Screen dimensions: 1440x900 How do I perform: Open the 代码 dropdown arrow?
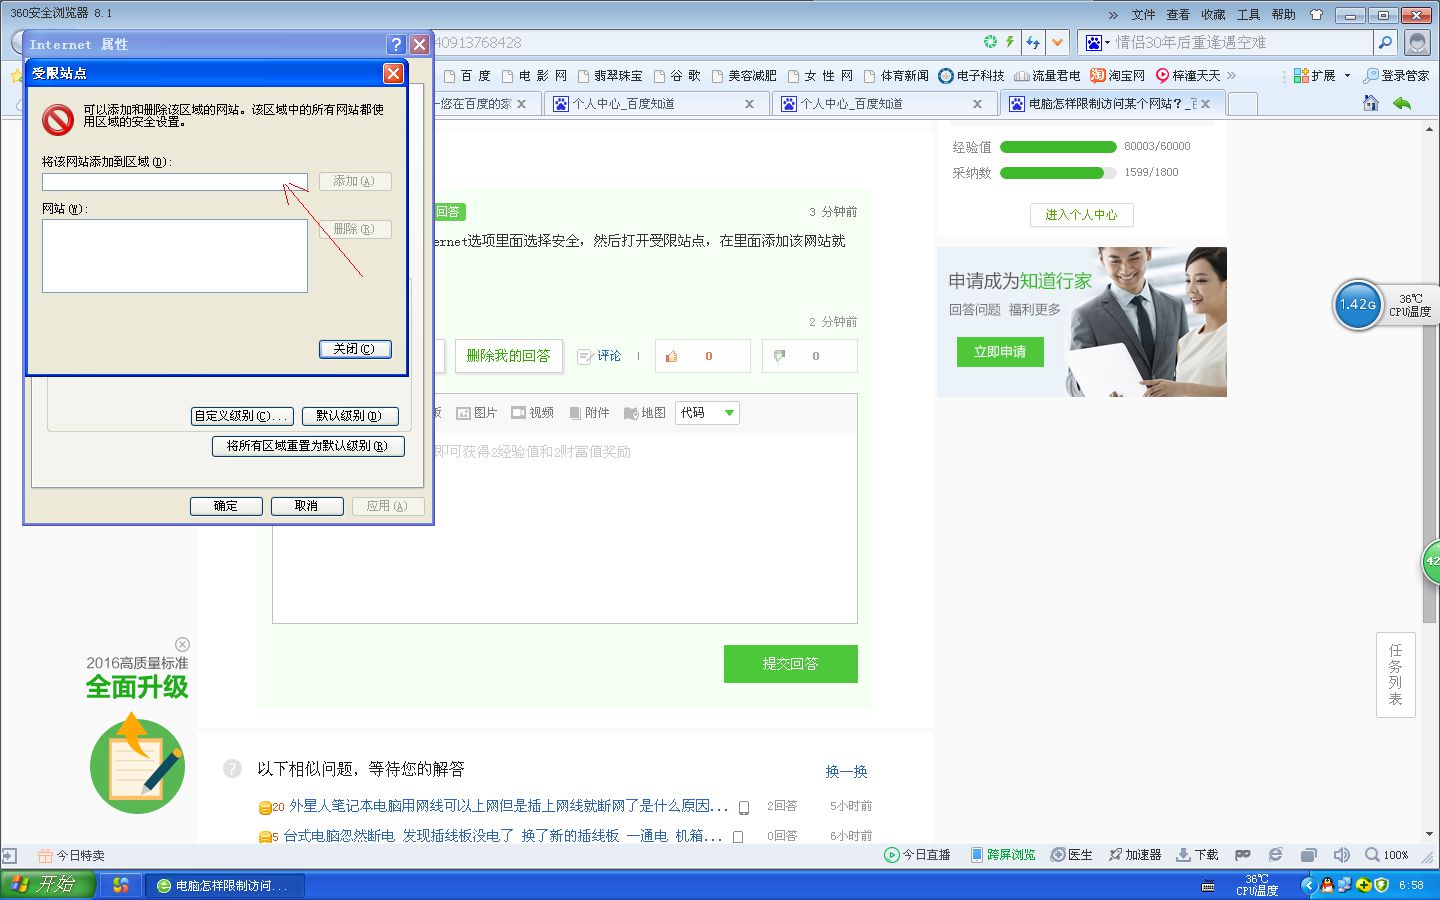[x=729, y=412]
